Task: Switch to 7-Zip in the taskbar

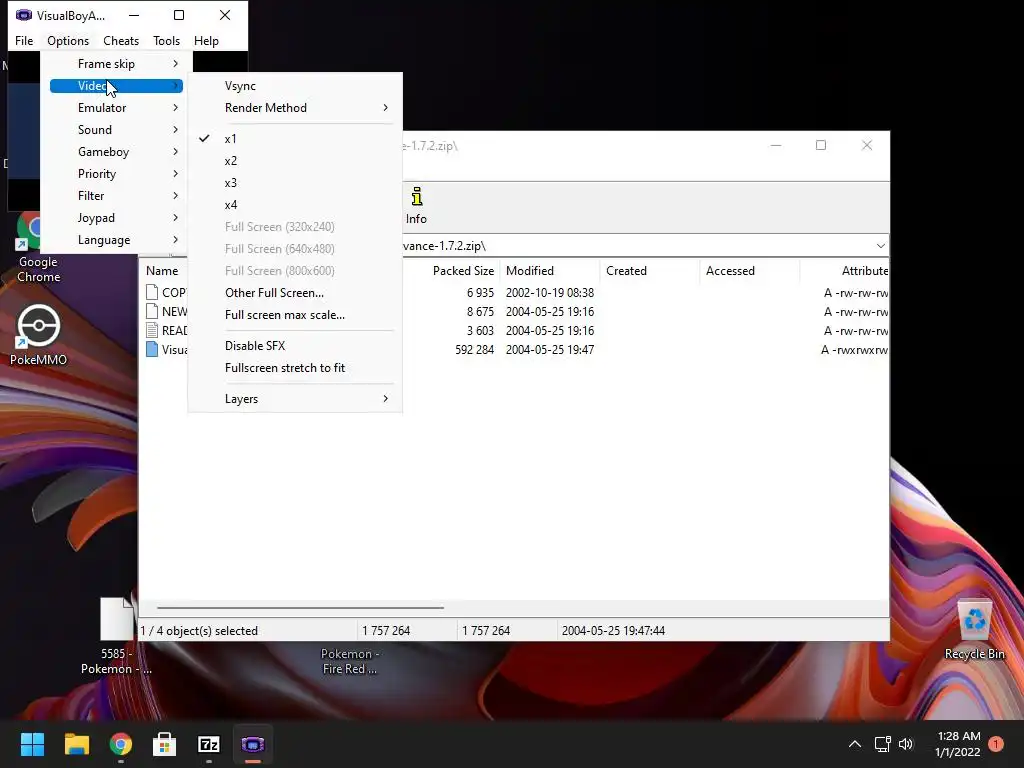Action: click(x=209, y=744)
